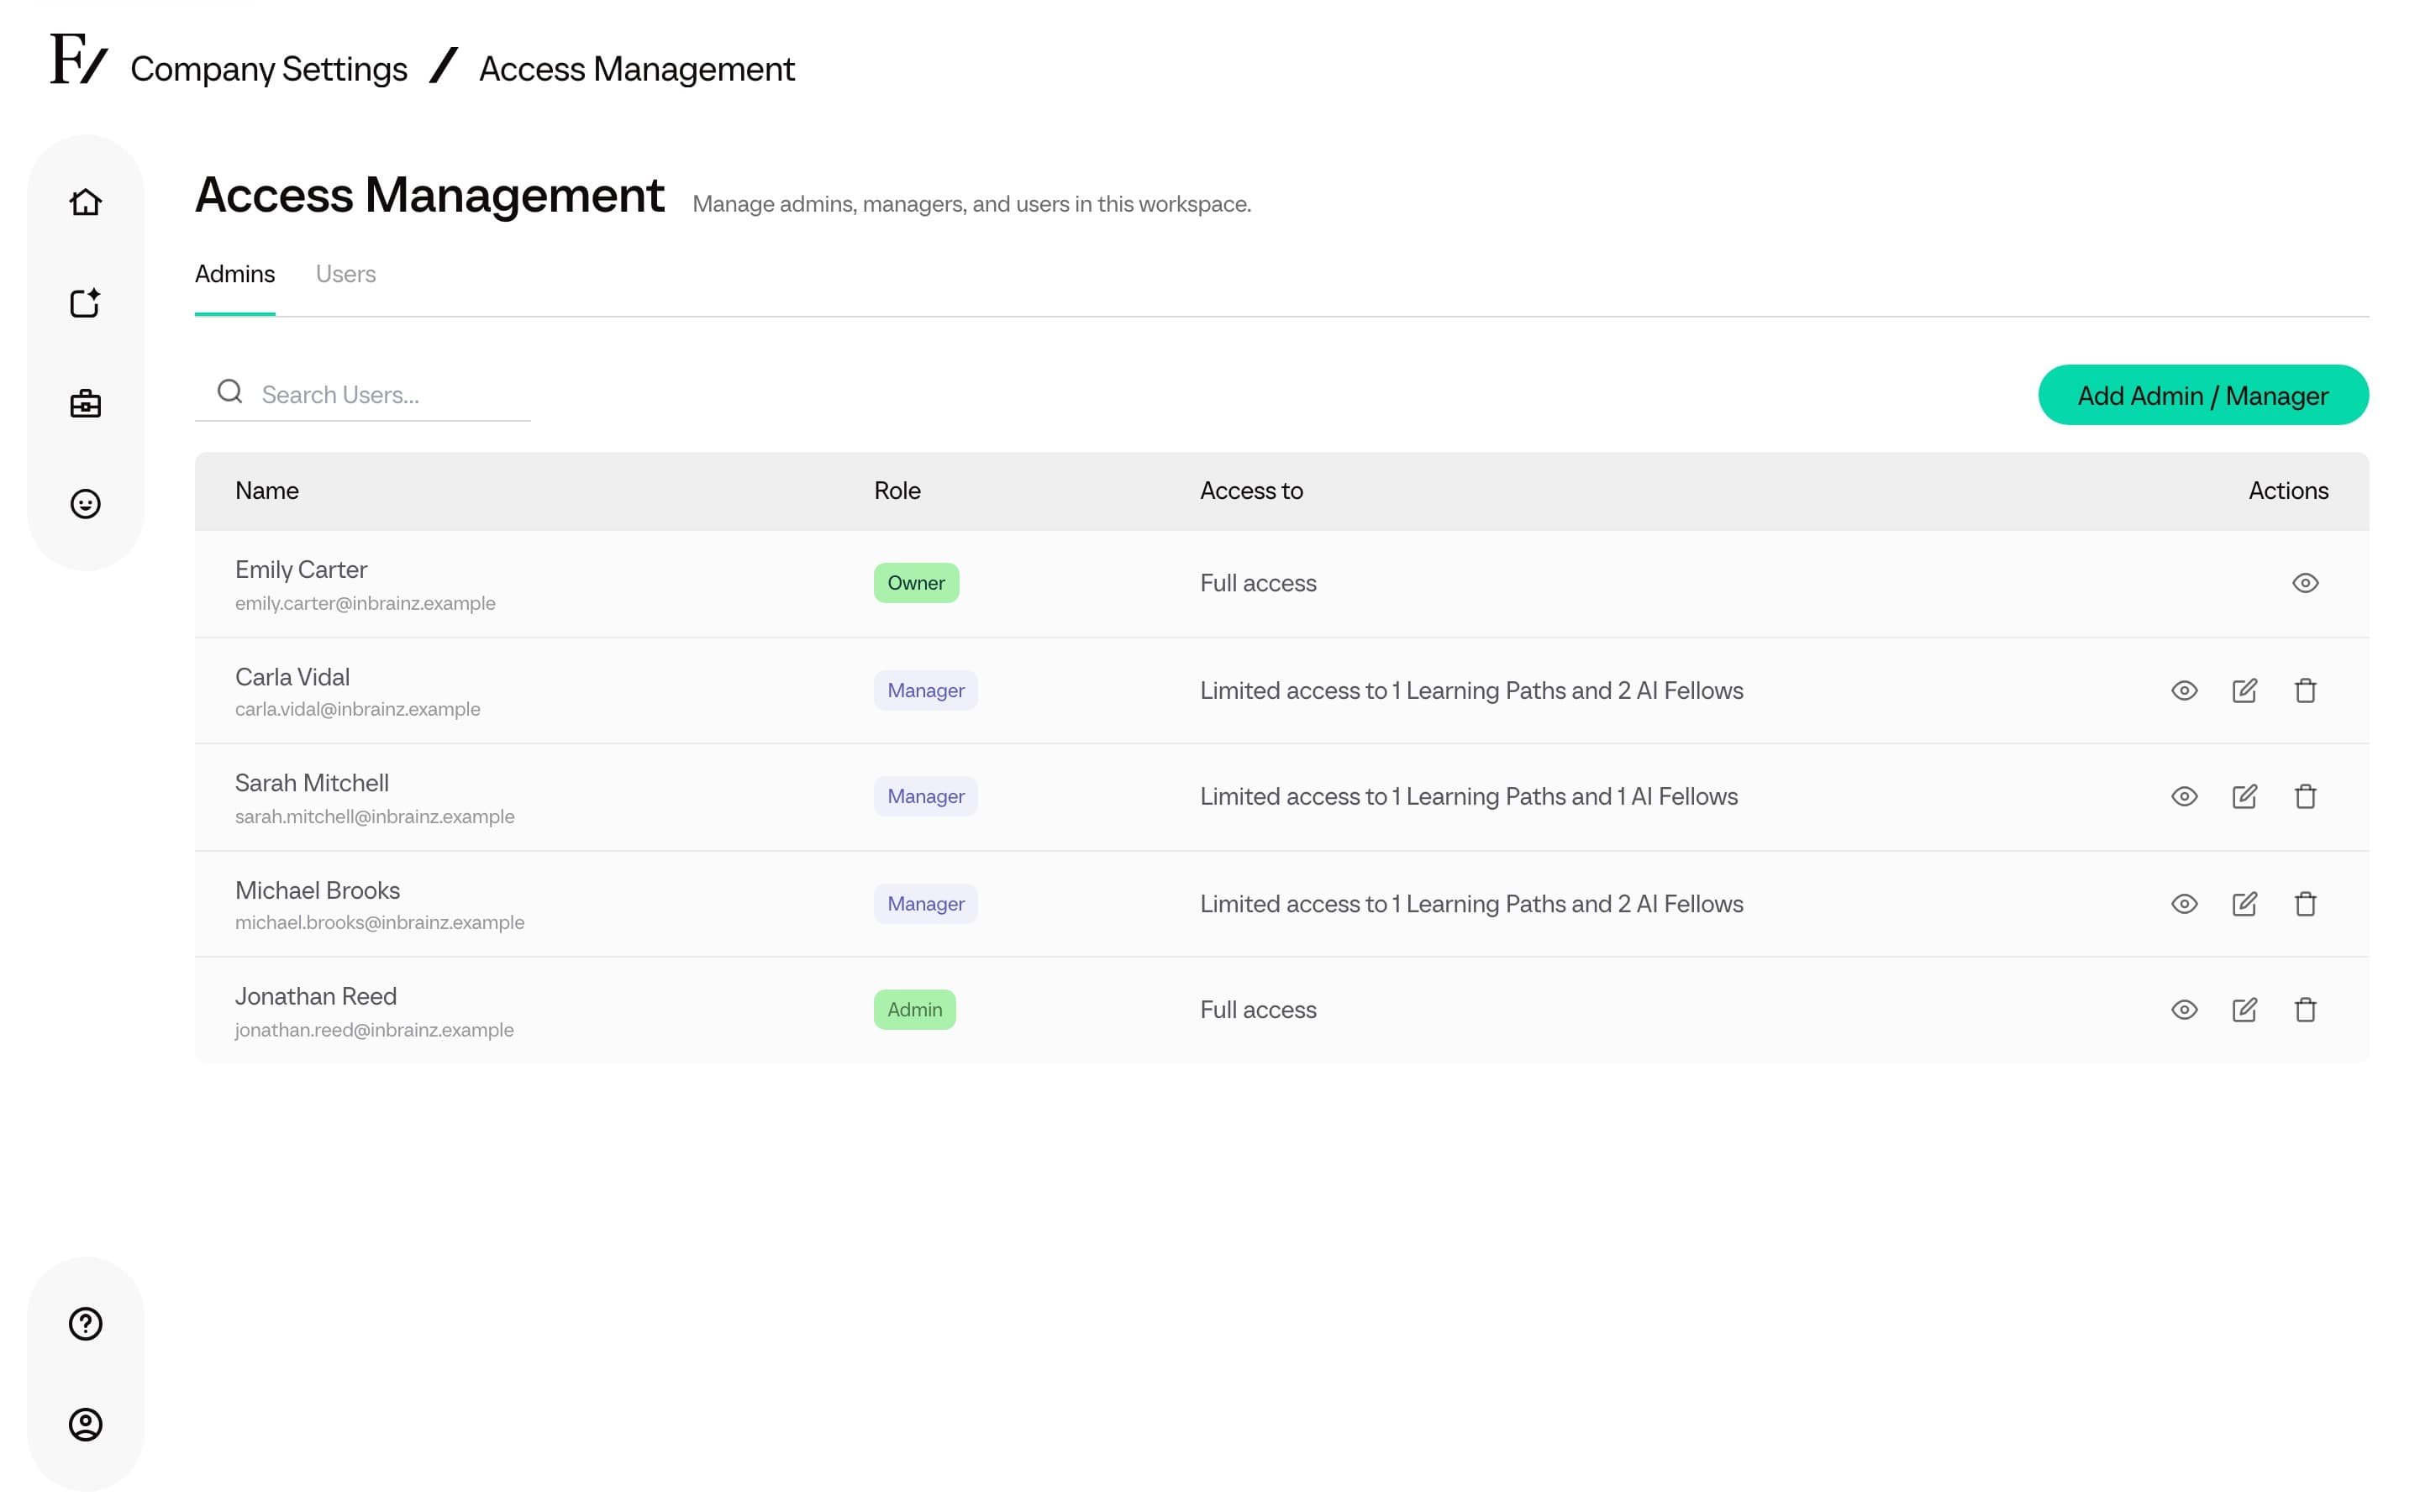The image size is (2420, 1512).
Task: Open the Help question mark icon
Action: (x=85, y=1324)
